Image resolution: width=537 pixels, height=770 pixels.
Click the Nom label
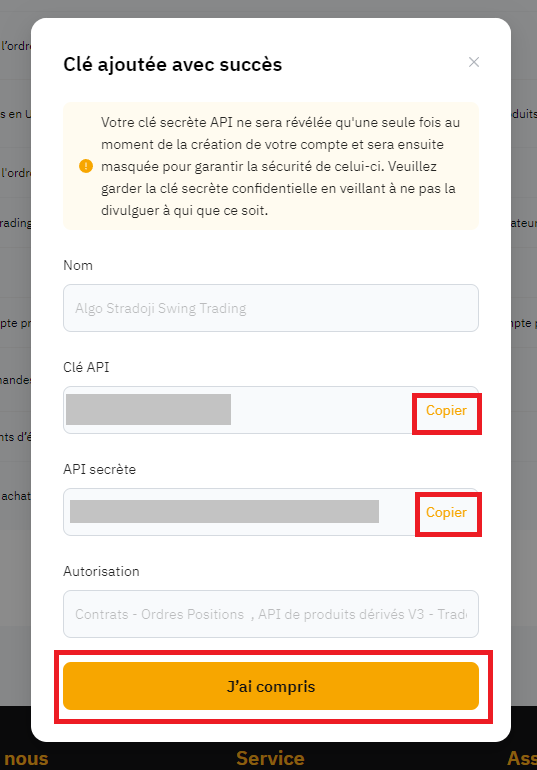(78, 265)
